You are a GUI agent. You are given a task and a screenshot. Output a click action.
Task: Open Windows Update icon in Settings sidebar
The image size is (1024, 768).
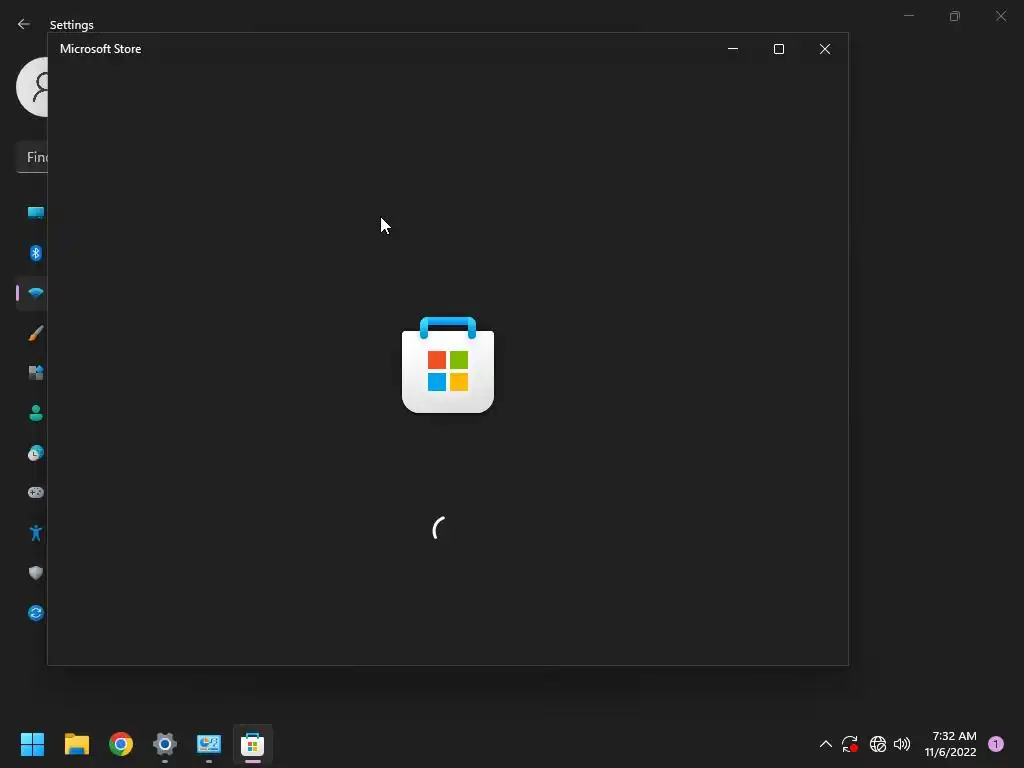35,613
